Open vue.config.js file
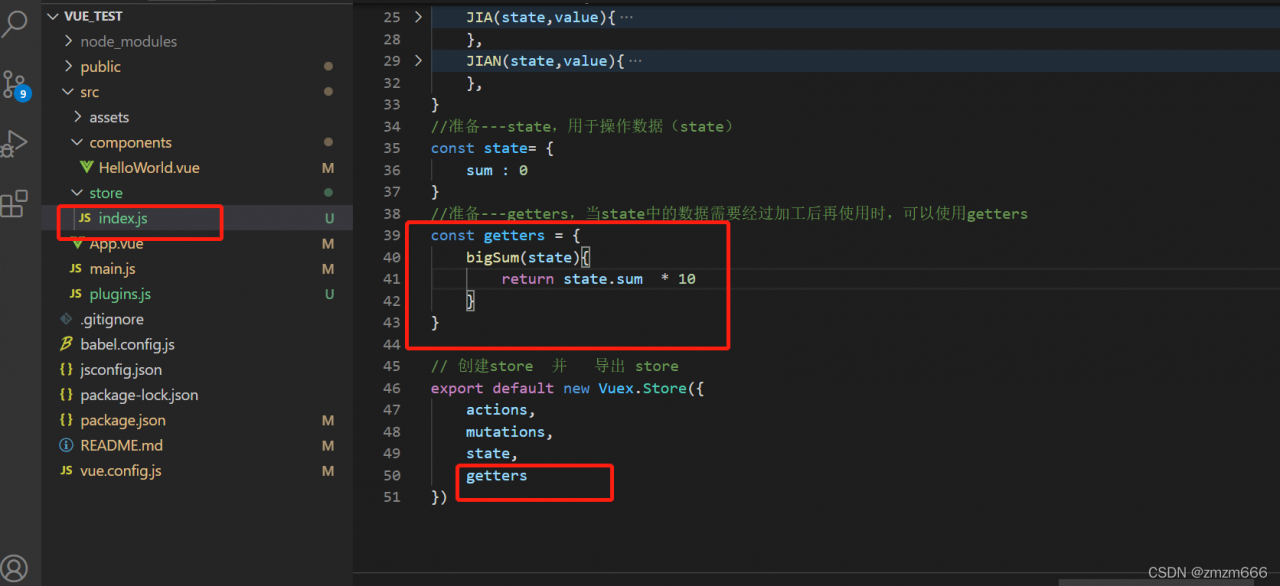This screenshot has width=1280, height=586. pos(121,470)
